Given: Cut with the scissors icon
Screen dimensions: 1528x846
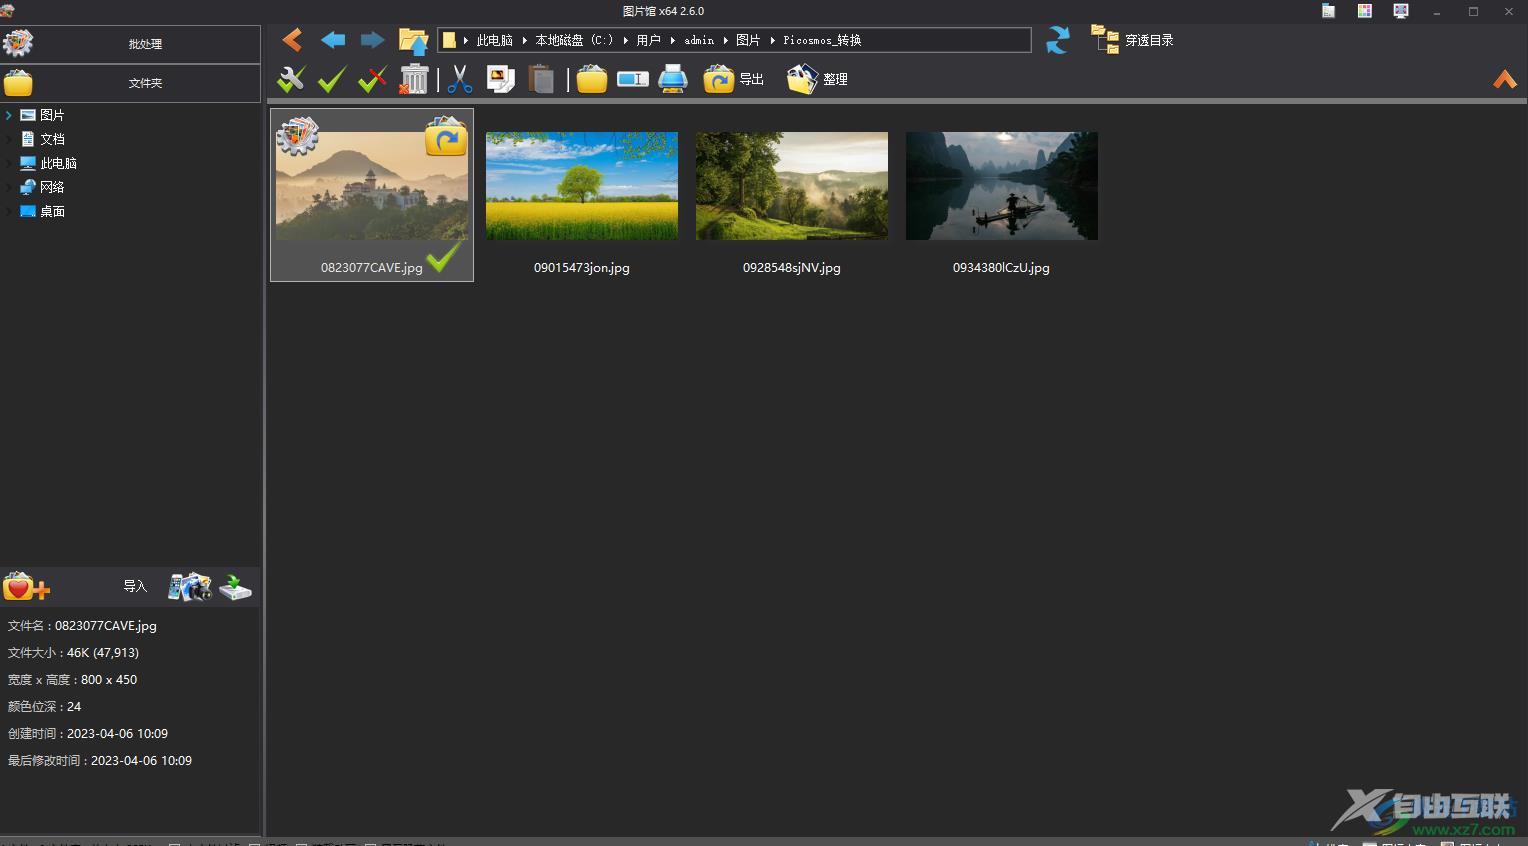Looking at the screenshot, I should coord(460,79).
